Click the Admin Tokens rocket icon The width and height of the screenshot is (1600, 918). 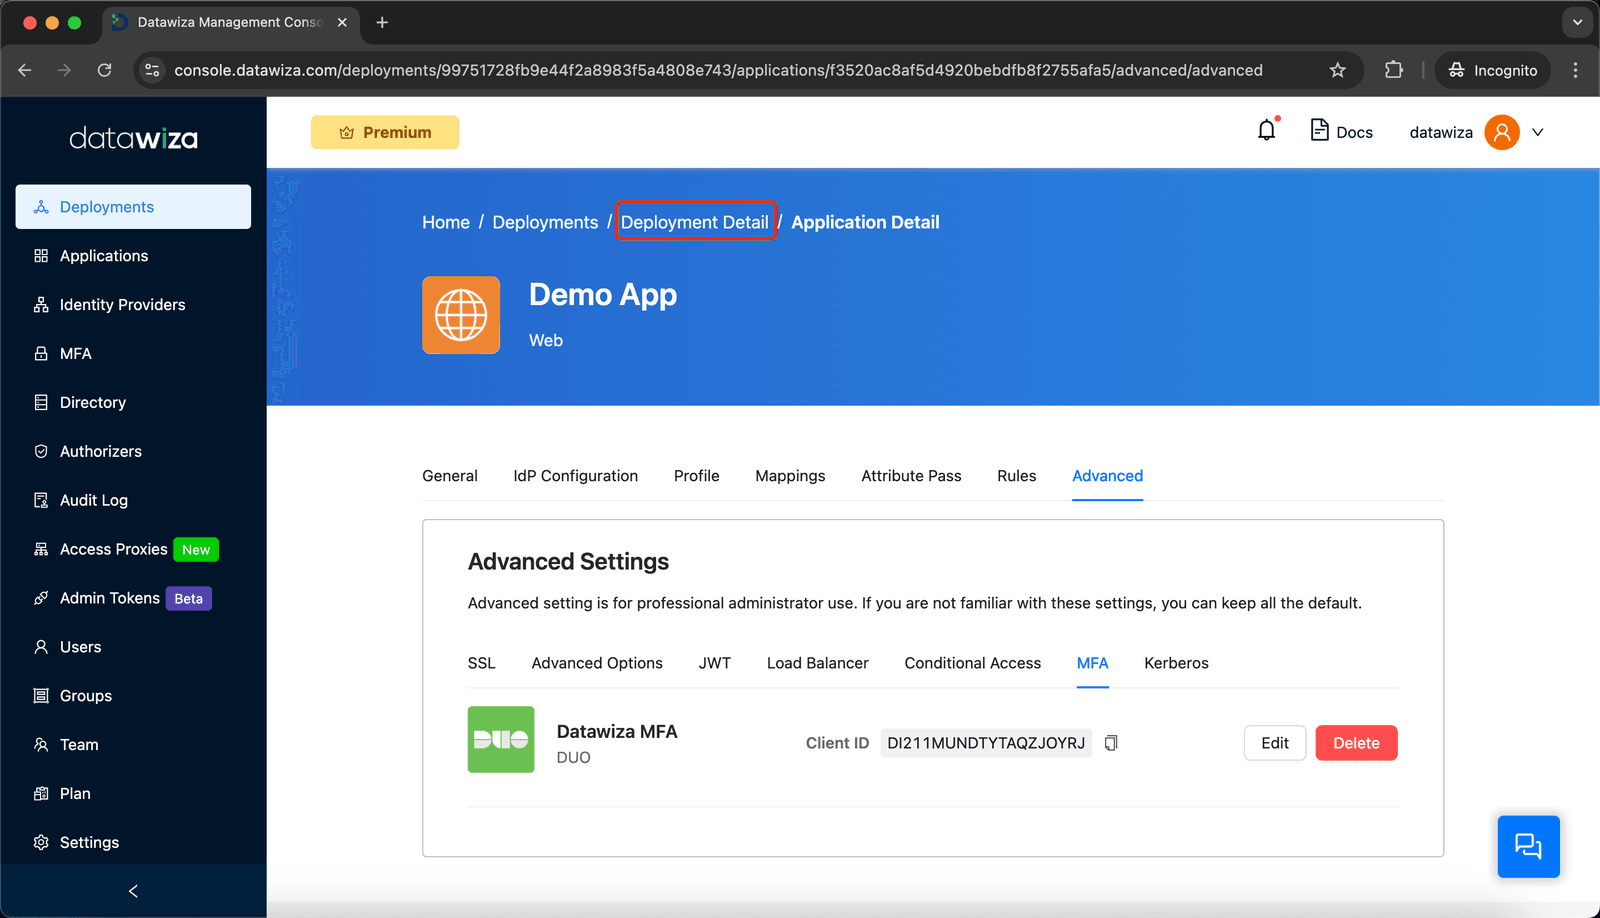click(41, 598)
